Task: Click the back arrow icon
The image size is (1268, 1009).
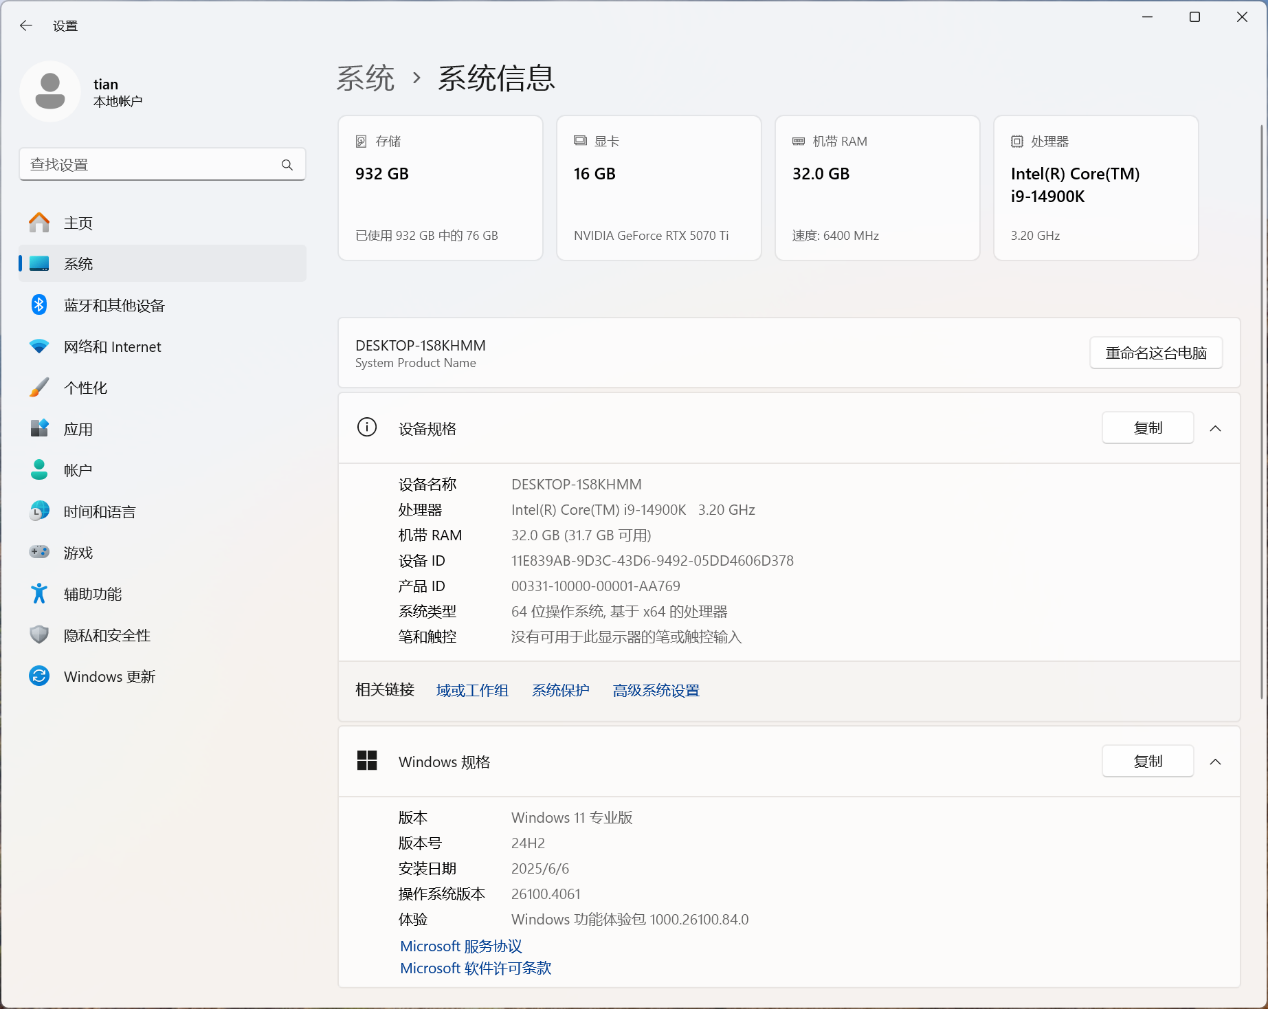Action: point(26,26)
